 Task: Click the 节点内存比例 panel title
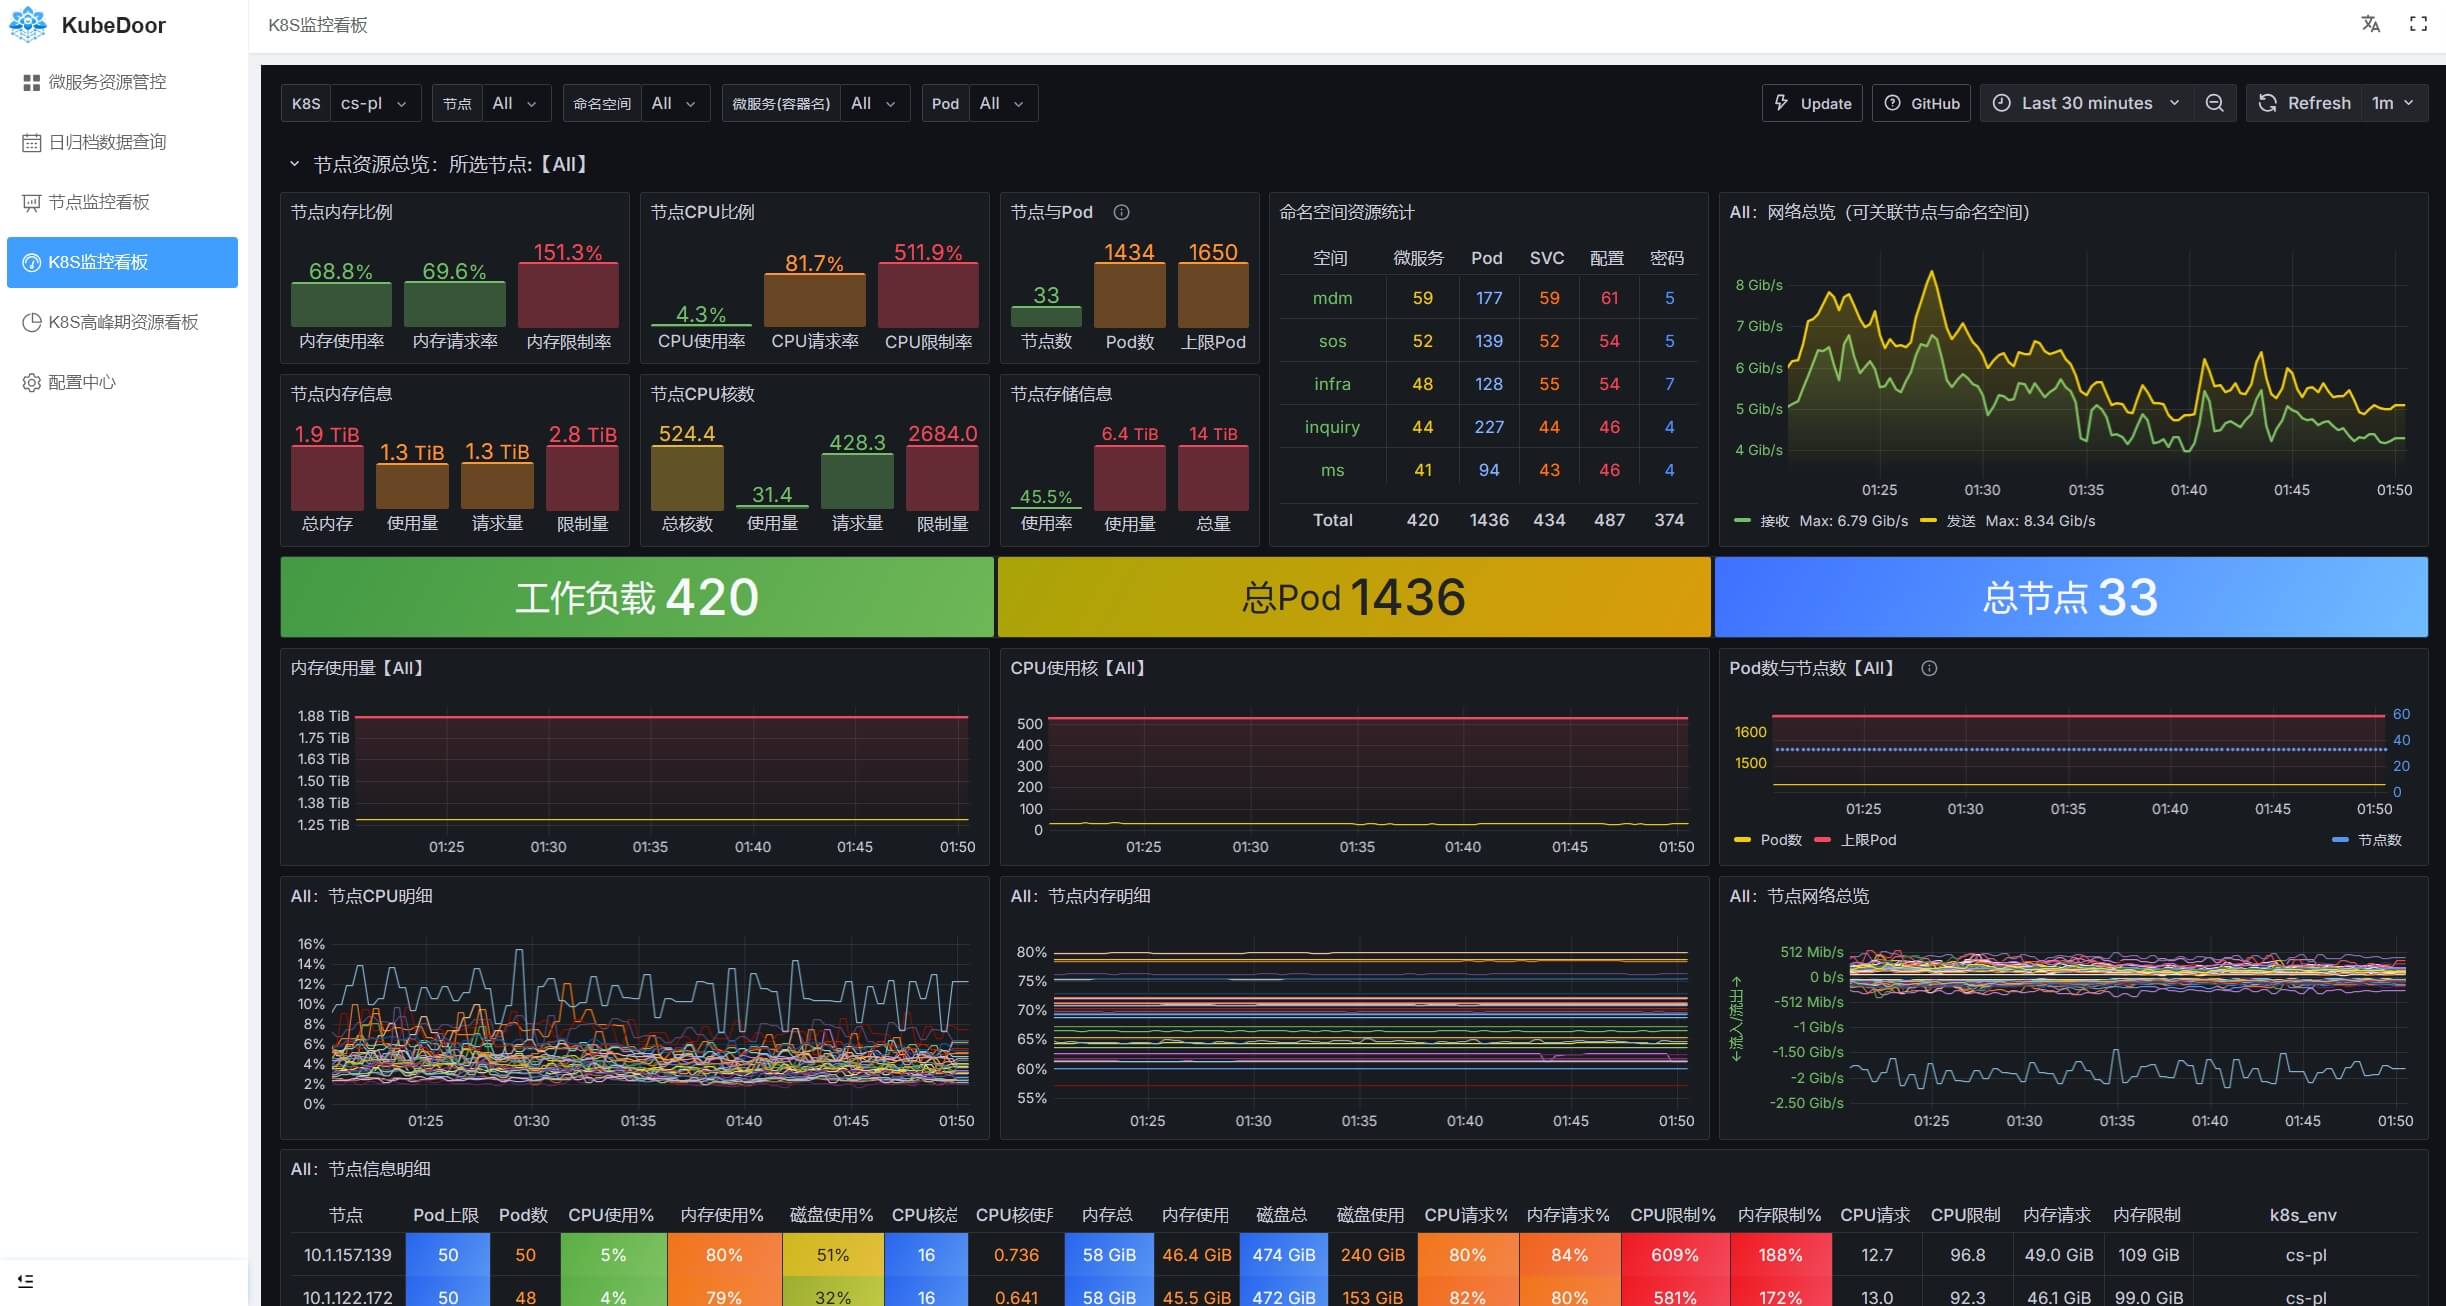click(342, 212)
